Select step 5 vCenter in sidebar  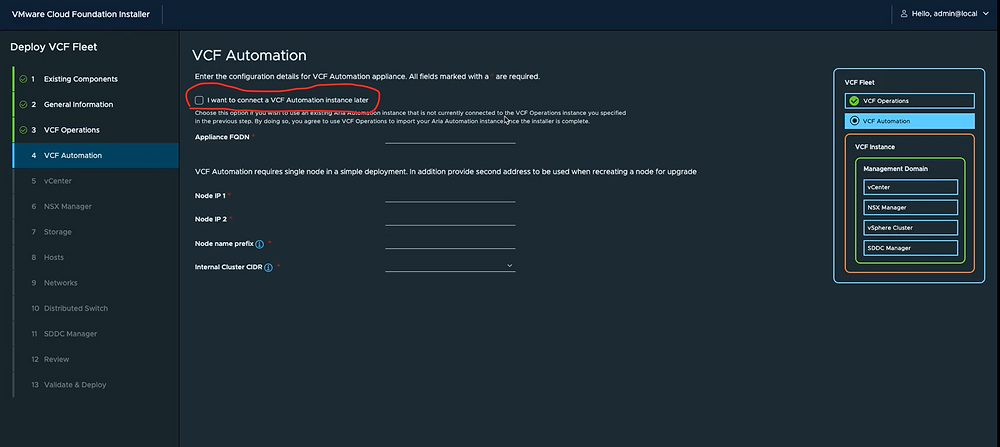[95, 181]
